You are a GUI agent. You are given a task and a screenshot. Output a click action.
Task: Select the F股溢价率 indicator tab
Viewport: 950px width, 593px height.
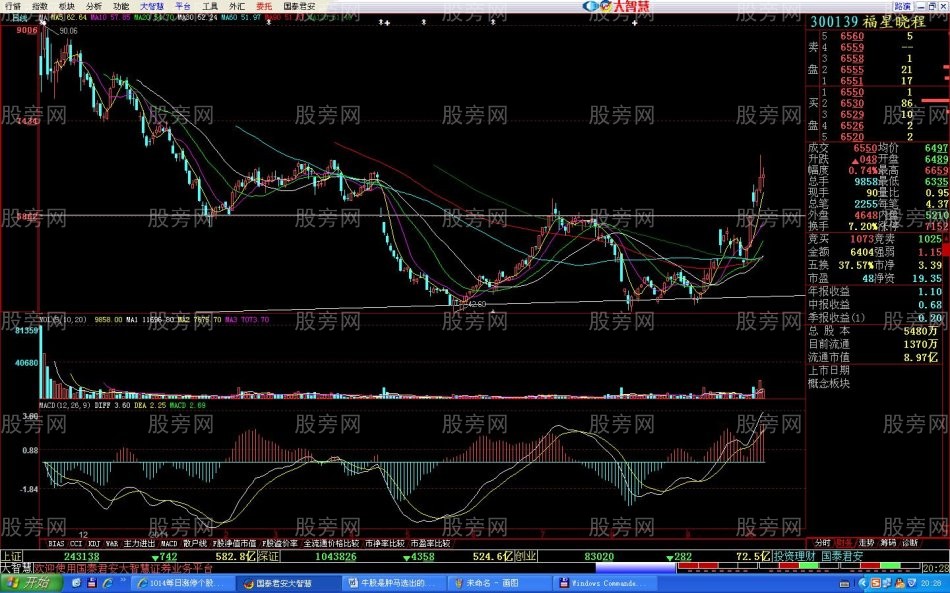coord(279,543)
